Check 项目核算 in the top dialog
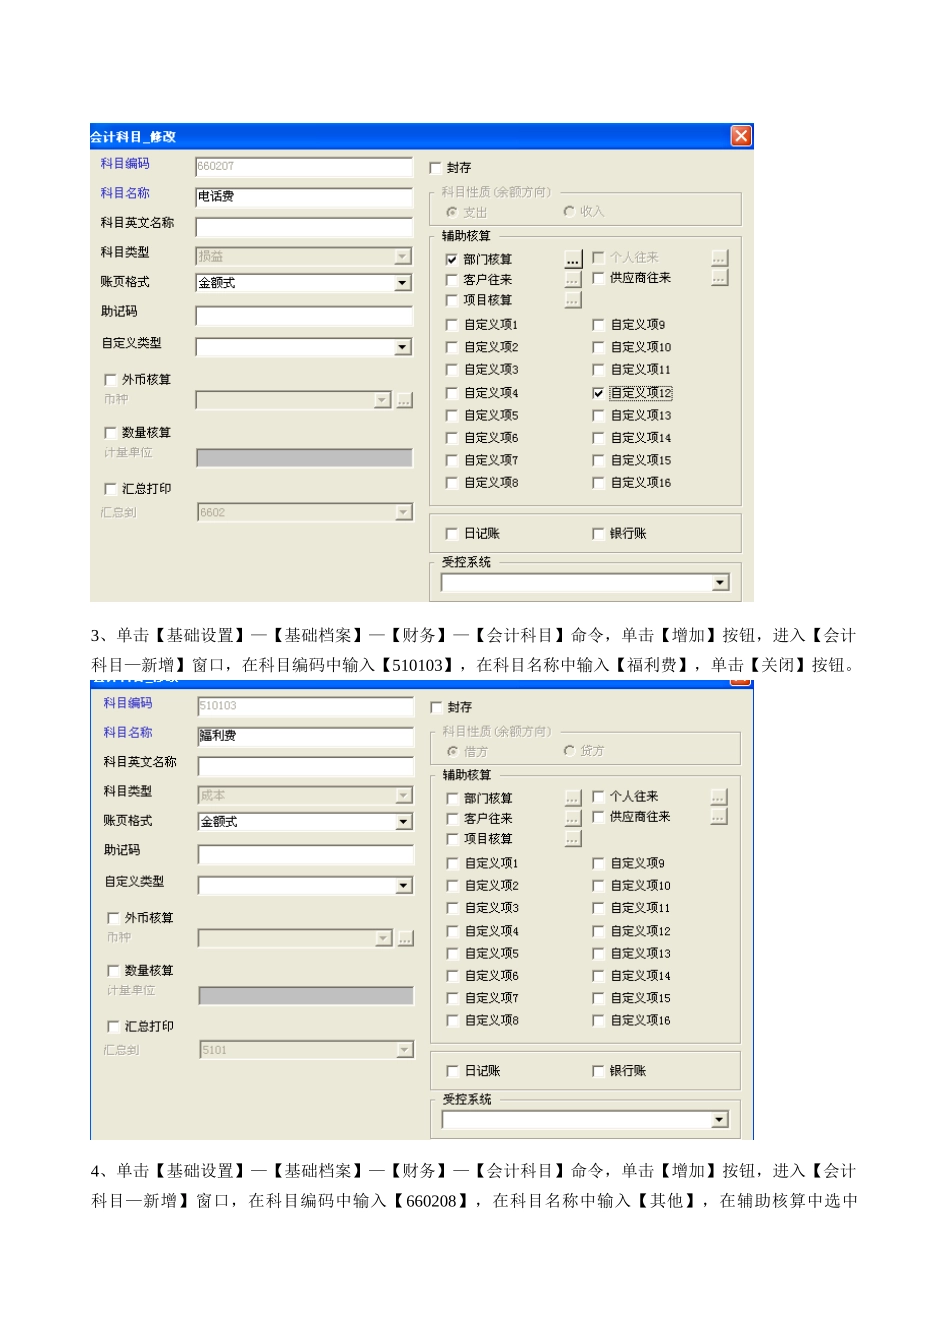The image size is (950, 1344). click(451, 300)
